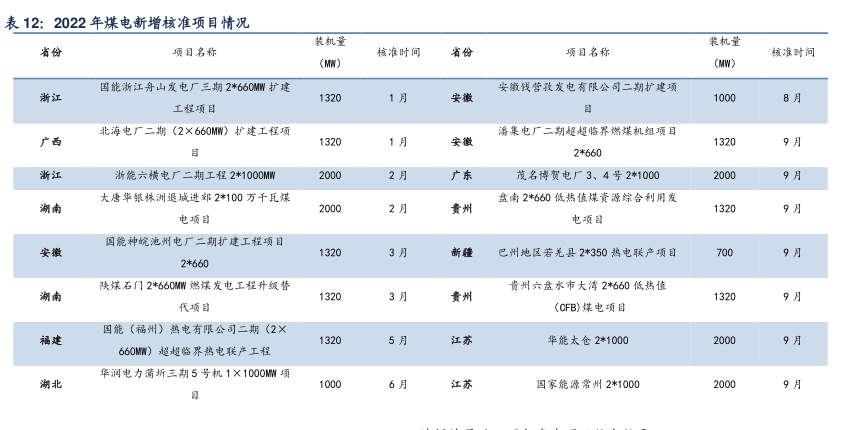Click province '贵州' in the 六盘水市大湾 row
This screenshot has height=430, width=849.
coord(462,296)
